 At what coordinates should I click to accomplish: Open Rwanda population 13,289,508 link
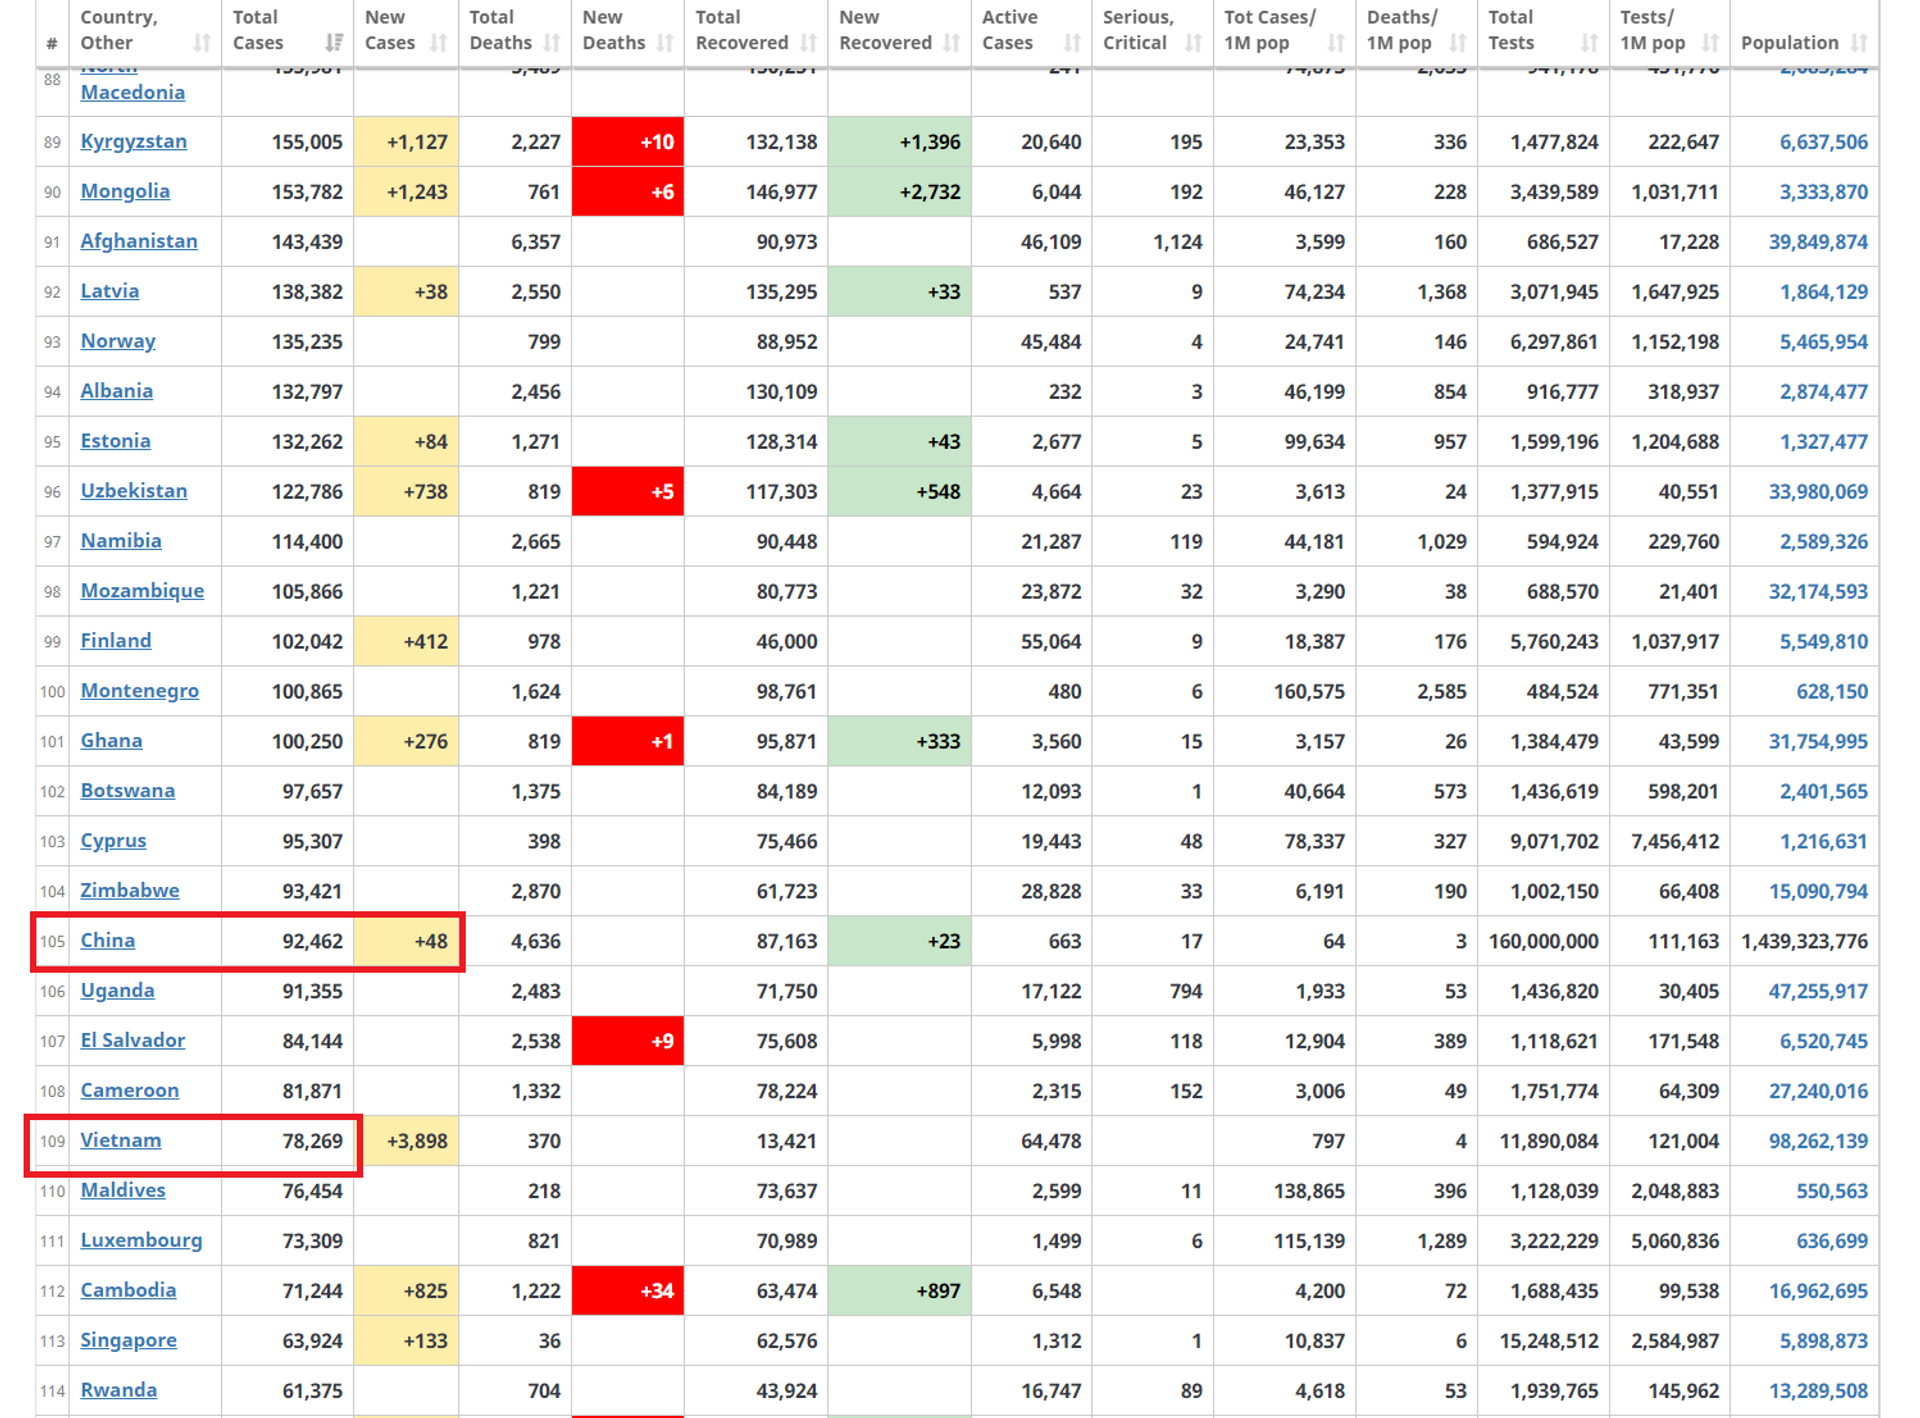click(x=1818, y=1391)
